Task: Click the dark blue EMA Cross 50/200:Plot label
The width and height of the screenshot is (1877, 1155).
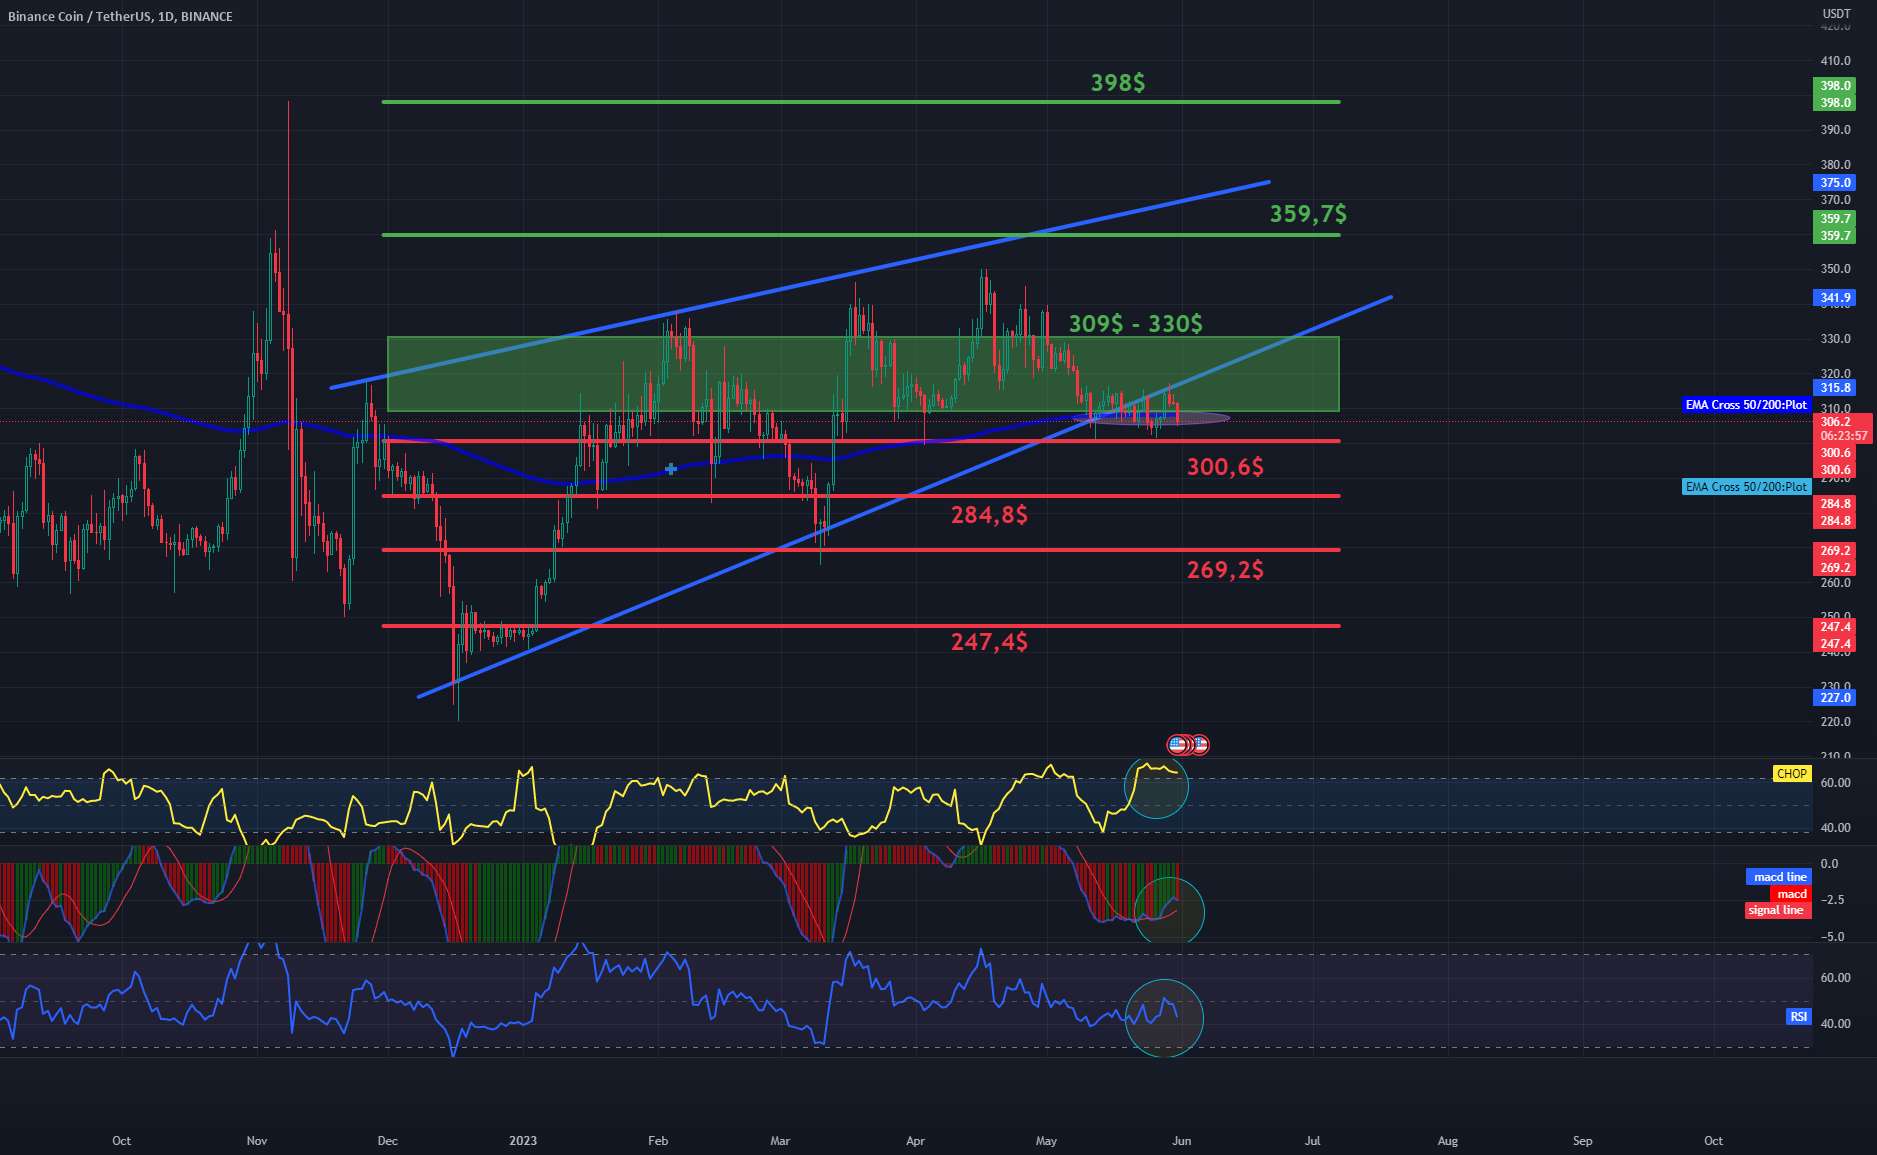Action: pos(1746,405)
